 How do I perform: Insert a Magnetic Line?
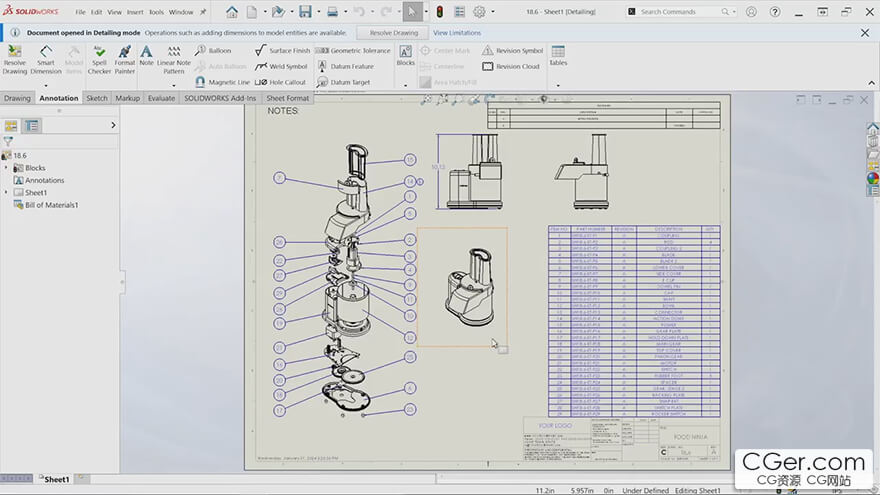tap(222, 82)
